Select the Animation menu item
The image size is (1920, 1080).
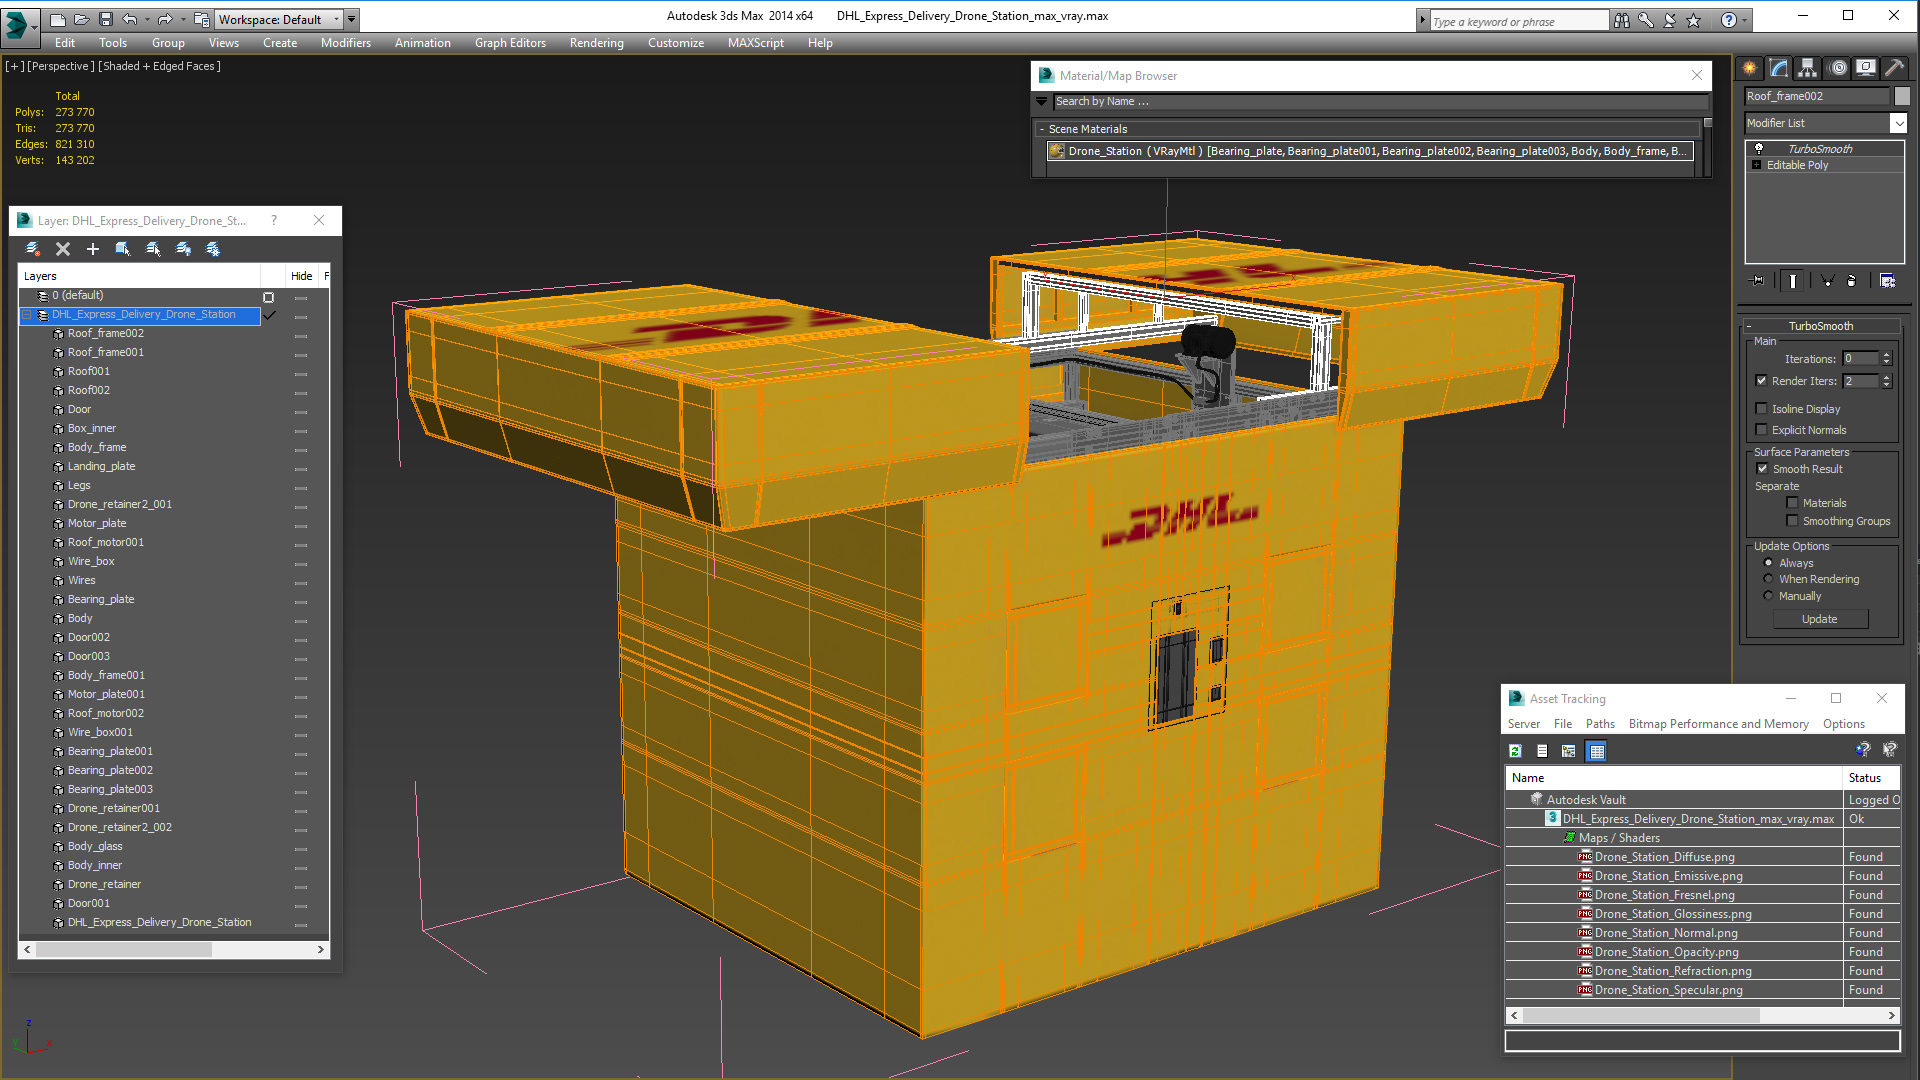[x=422, y=42]
